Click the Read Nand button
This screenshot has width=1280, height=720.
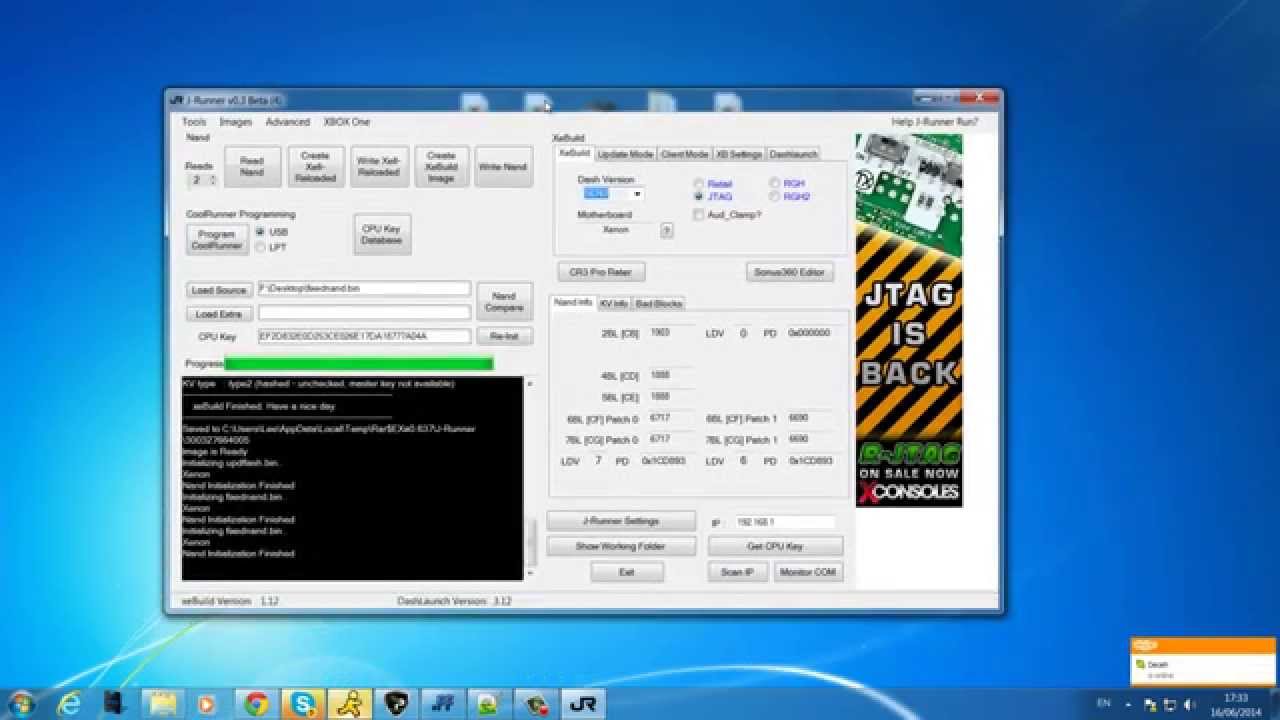[x=252, y=167]
